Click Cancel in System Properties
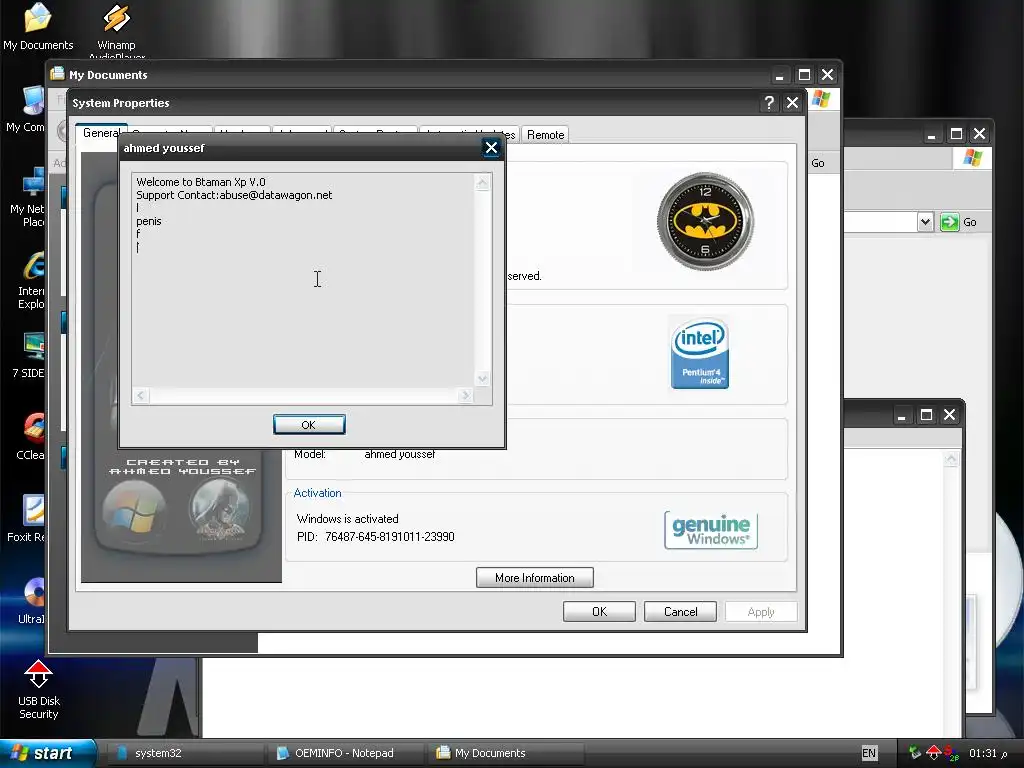Image resolution: width=1024 pixels, height=768 pixels. click(680, 611)
